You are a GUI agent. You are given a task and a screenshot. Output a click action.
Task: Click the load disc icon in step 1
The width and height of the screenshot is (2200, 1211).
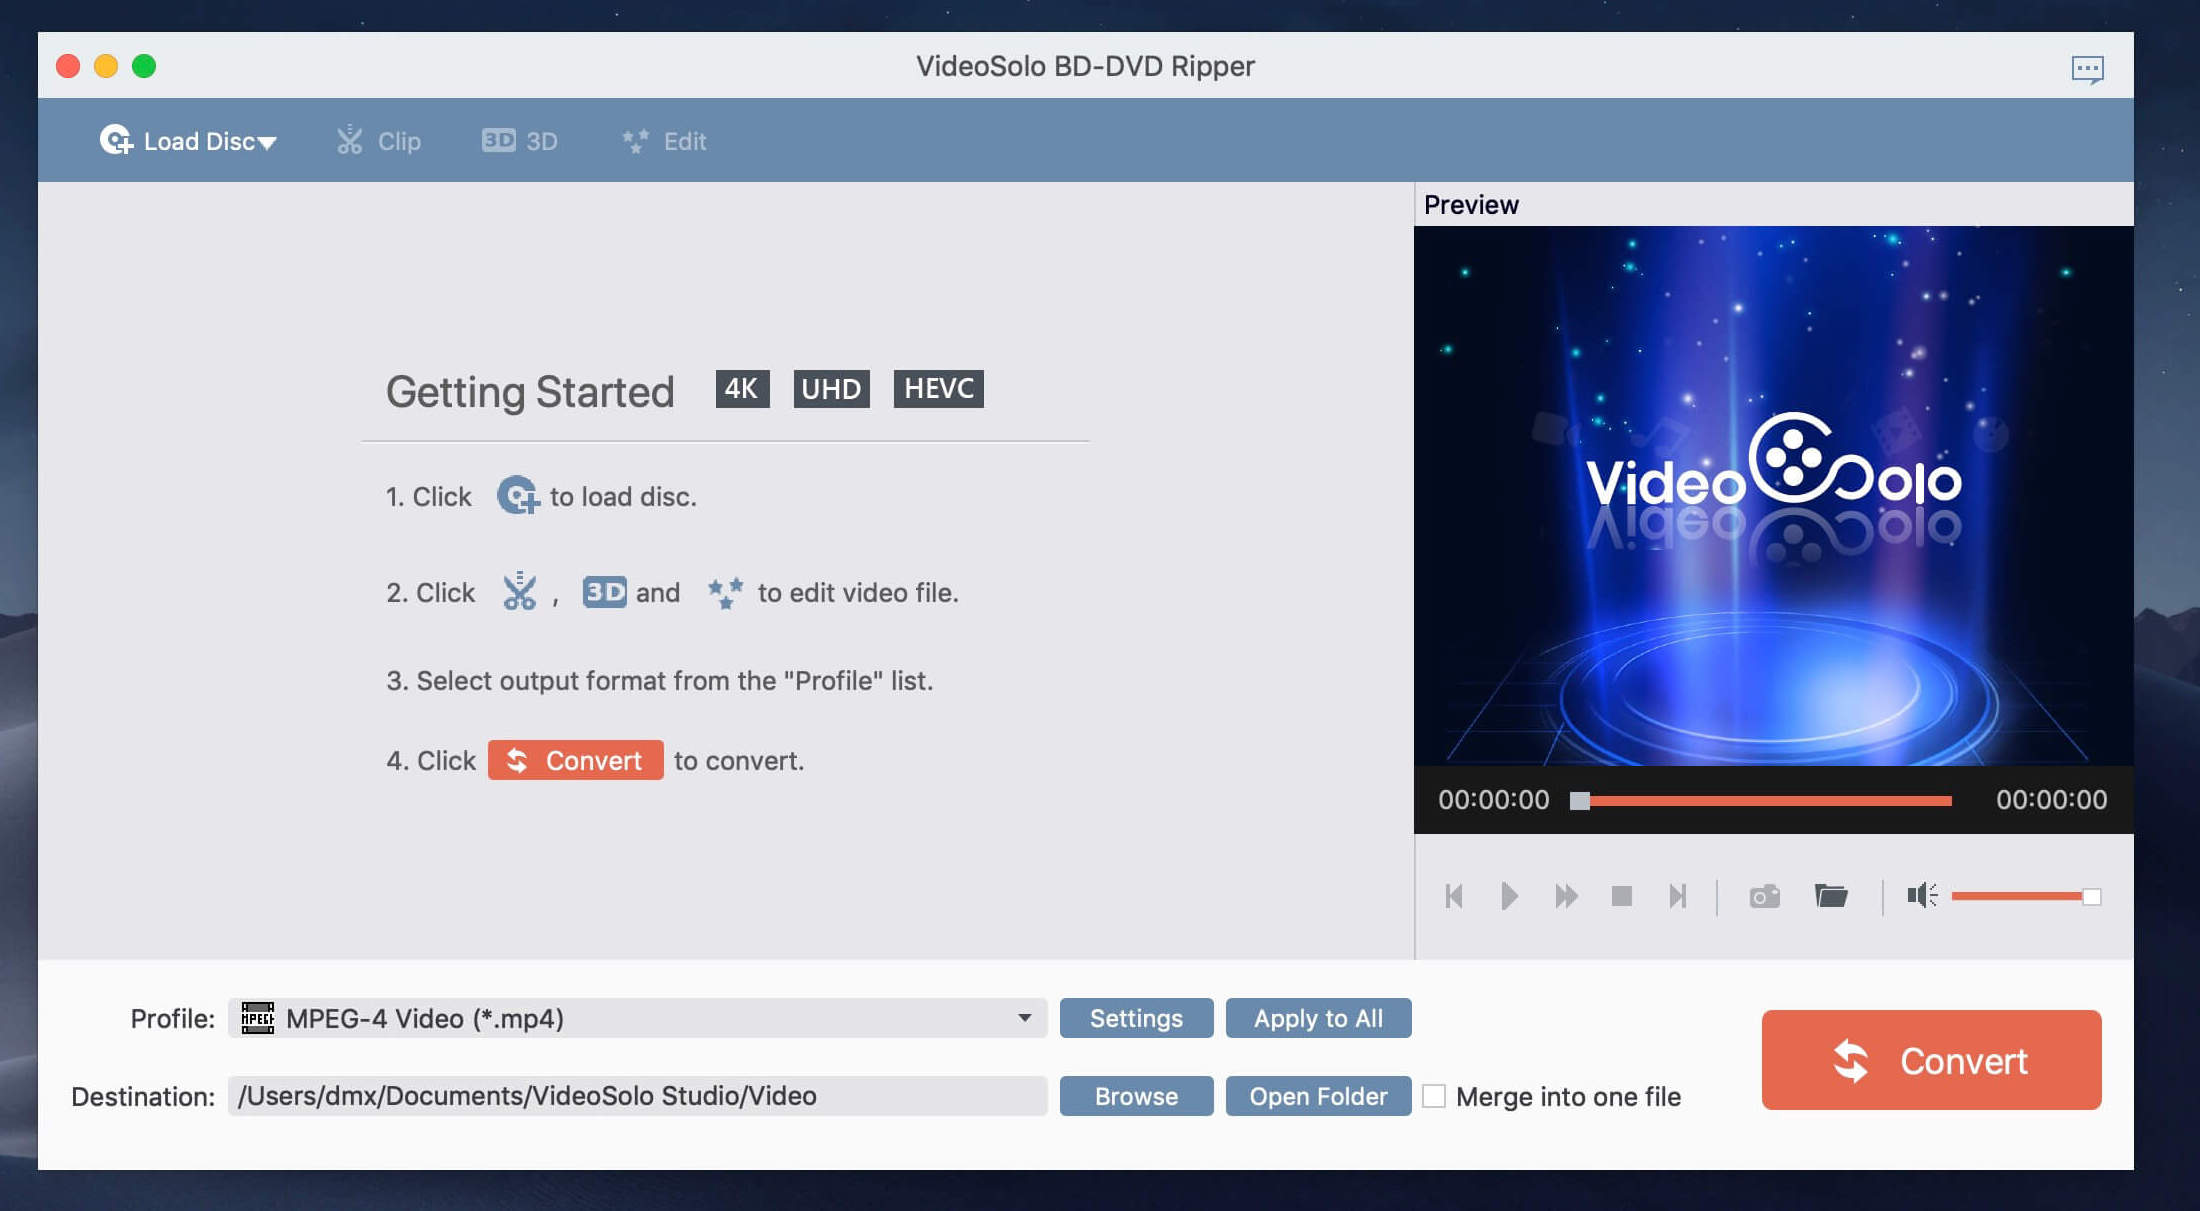518,495
